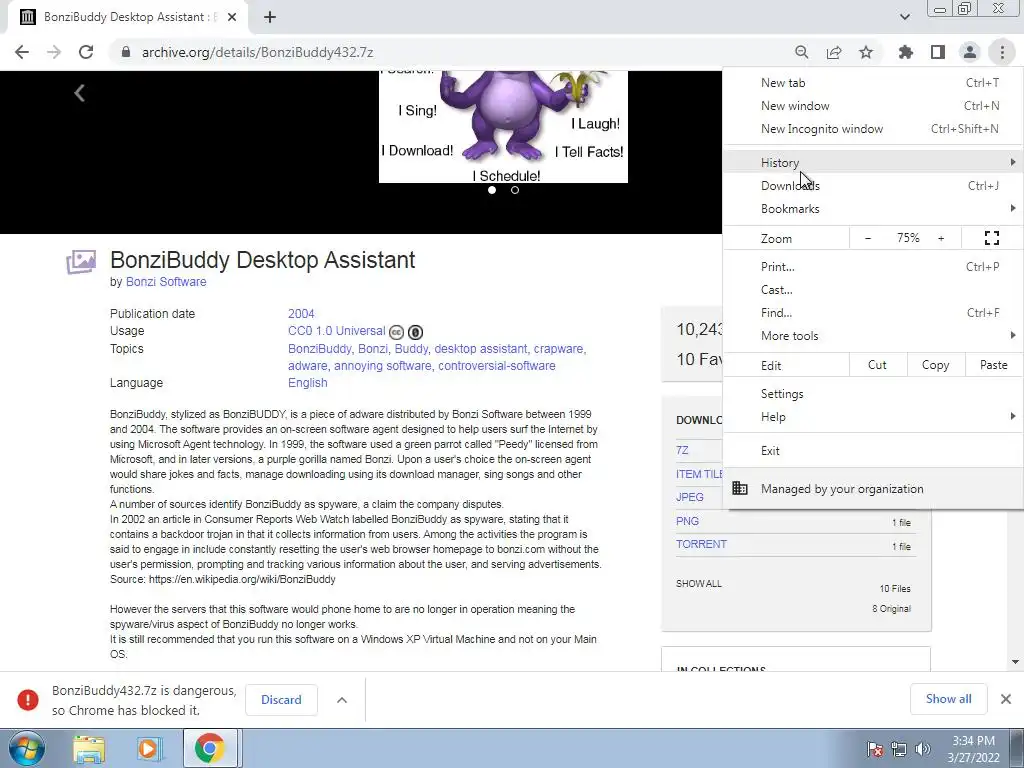Open the 7Z download option
This screenshot has width=1024, height=768.
click(x=682, y=450)
